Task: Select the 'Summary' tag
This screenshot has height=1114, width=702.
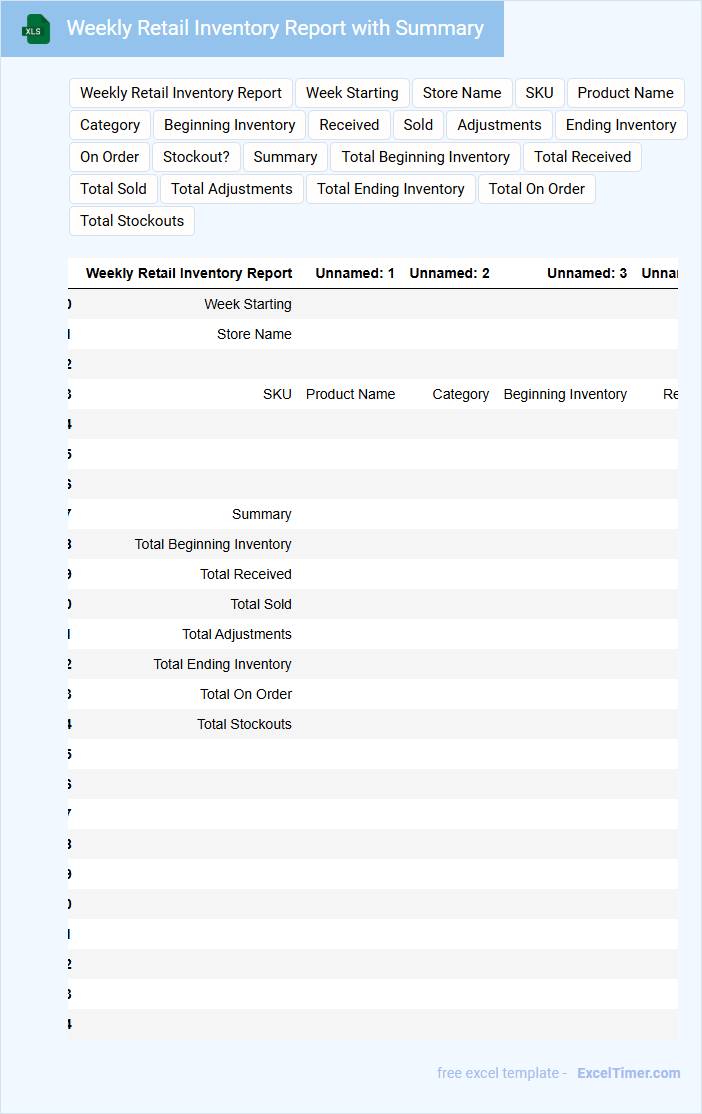Action: click(285, 157)
